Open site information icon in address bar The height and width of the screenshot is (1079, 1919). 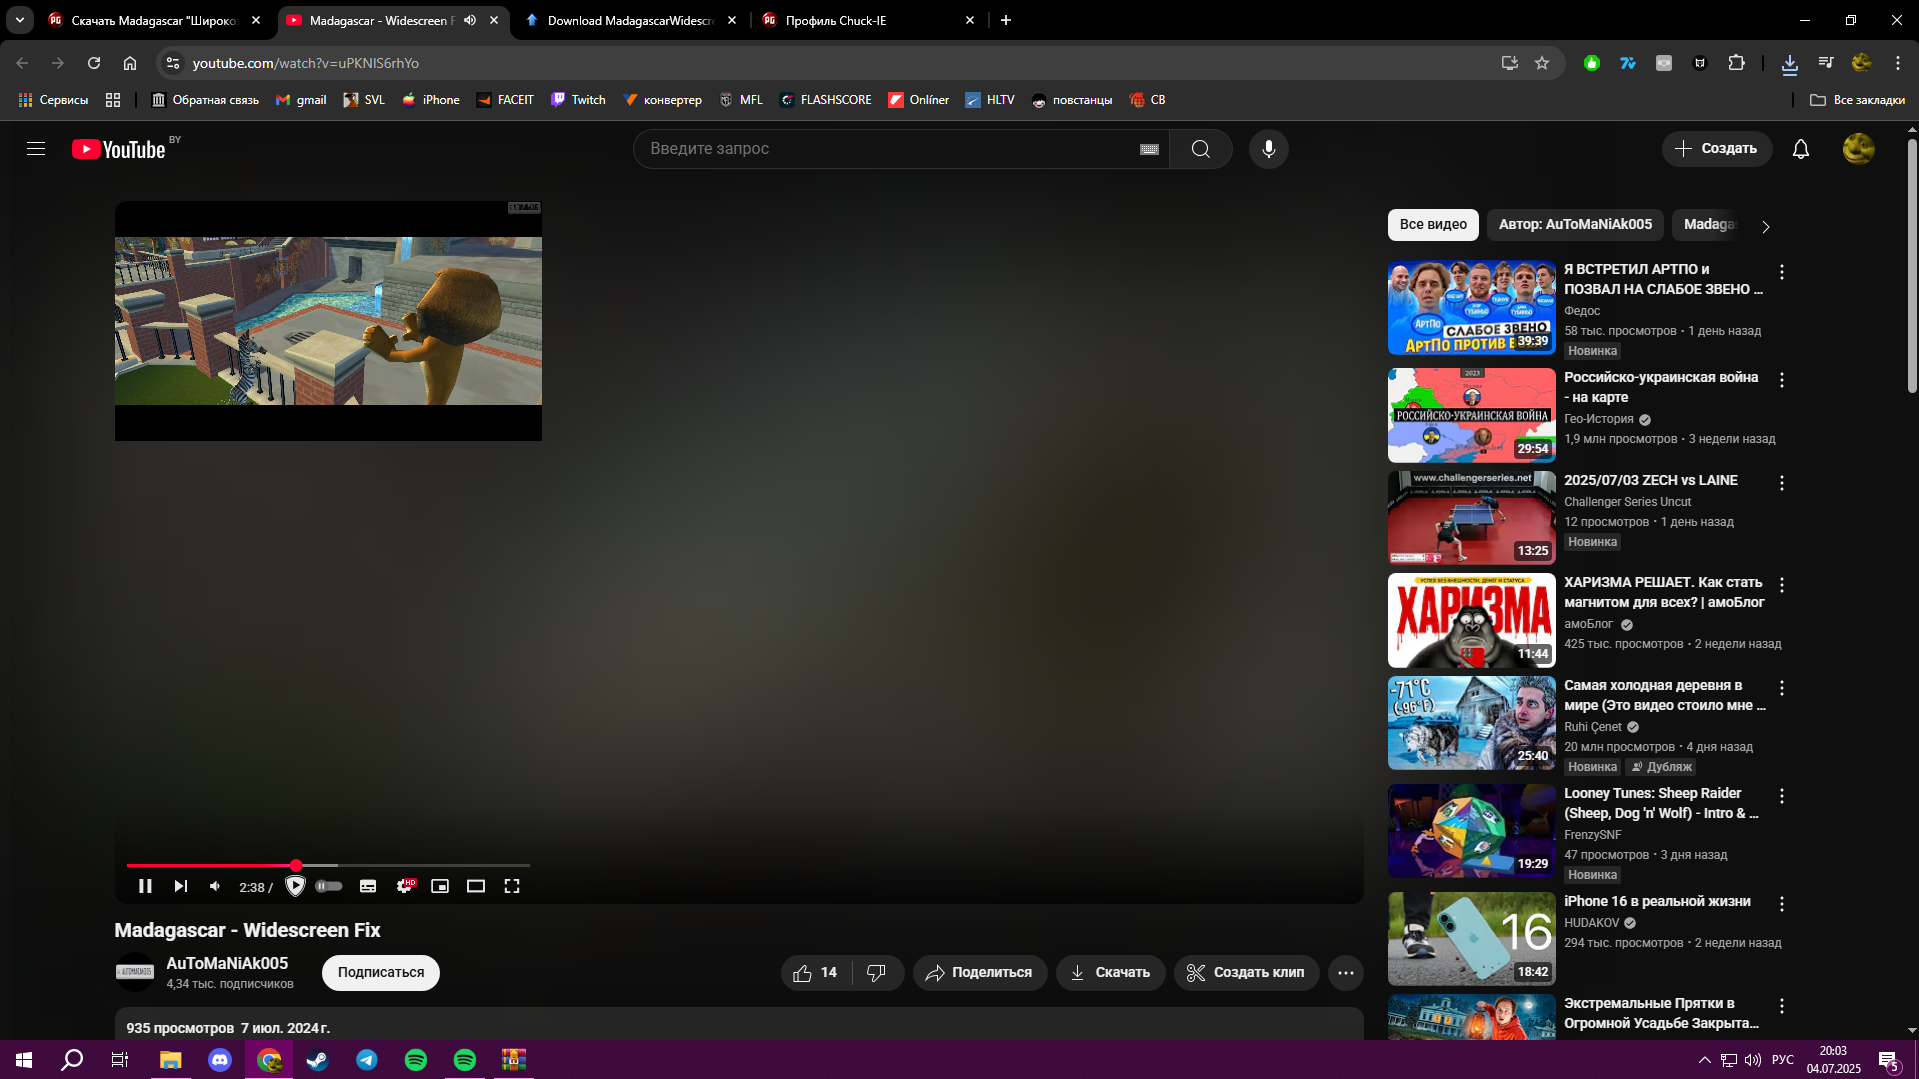point(172,63)
